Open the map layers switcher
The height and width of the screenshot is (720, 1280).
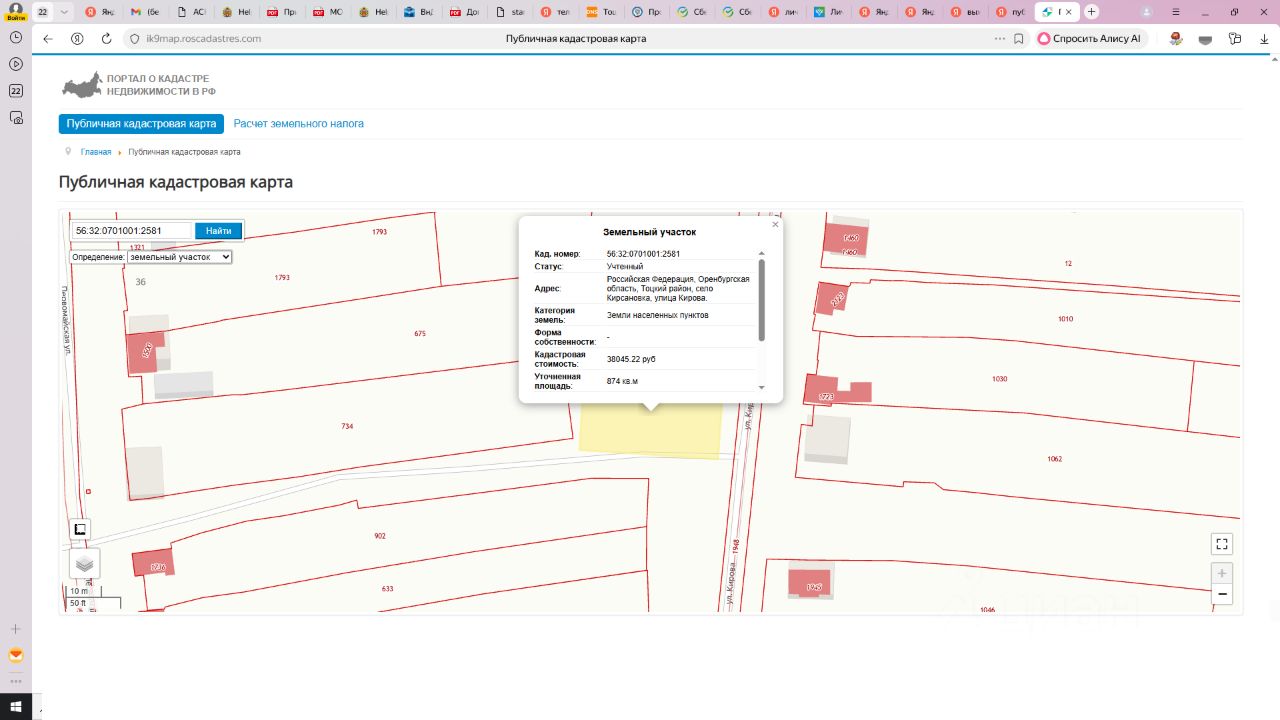(x=84, y=564)
